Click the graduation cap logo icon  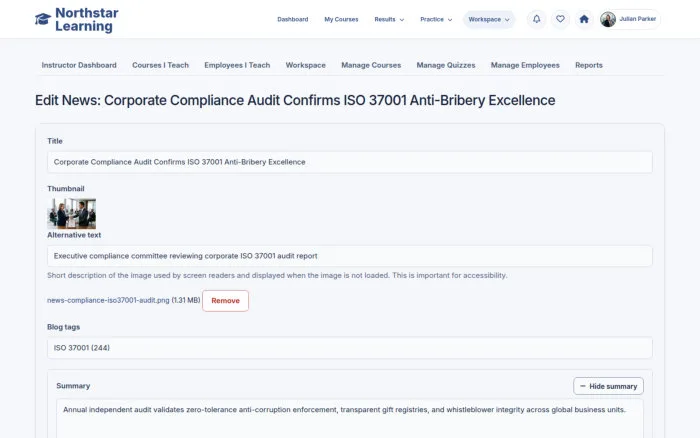click(43, 19)
